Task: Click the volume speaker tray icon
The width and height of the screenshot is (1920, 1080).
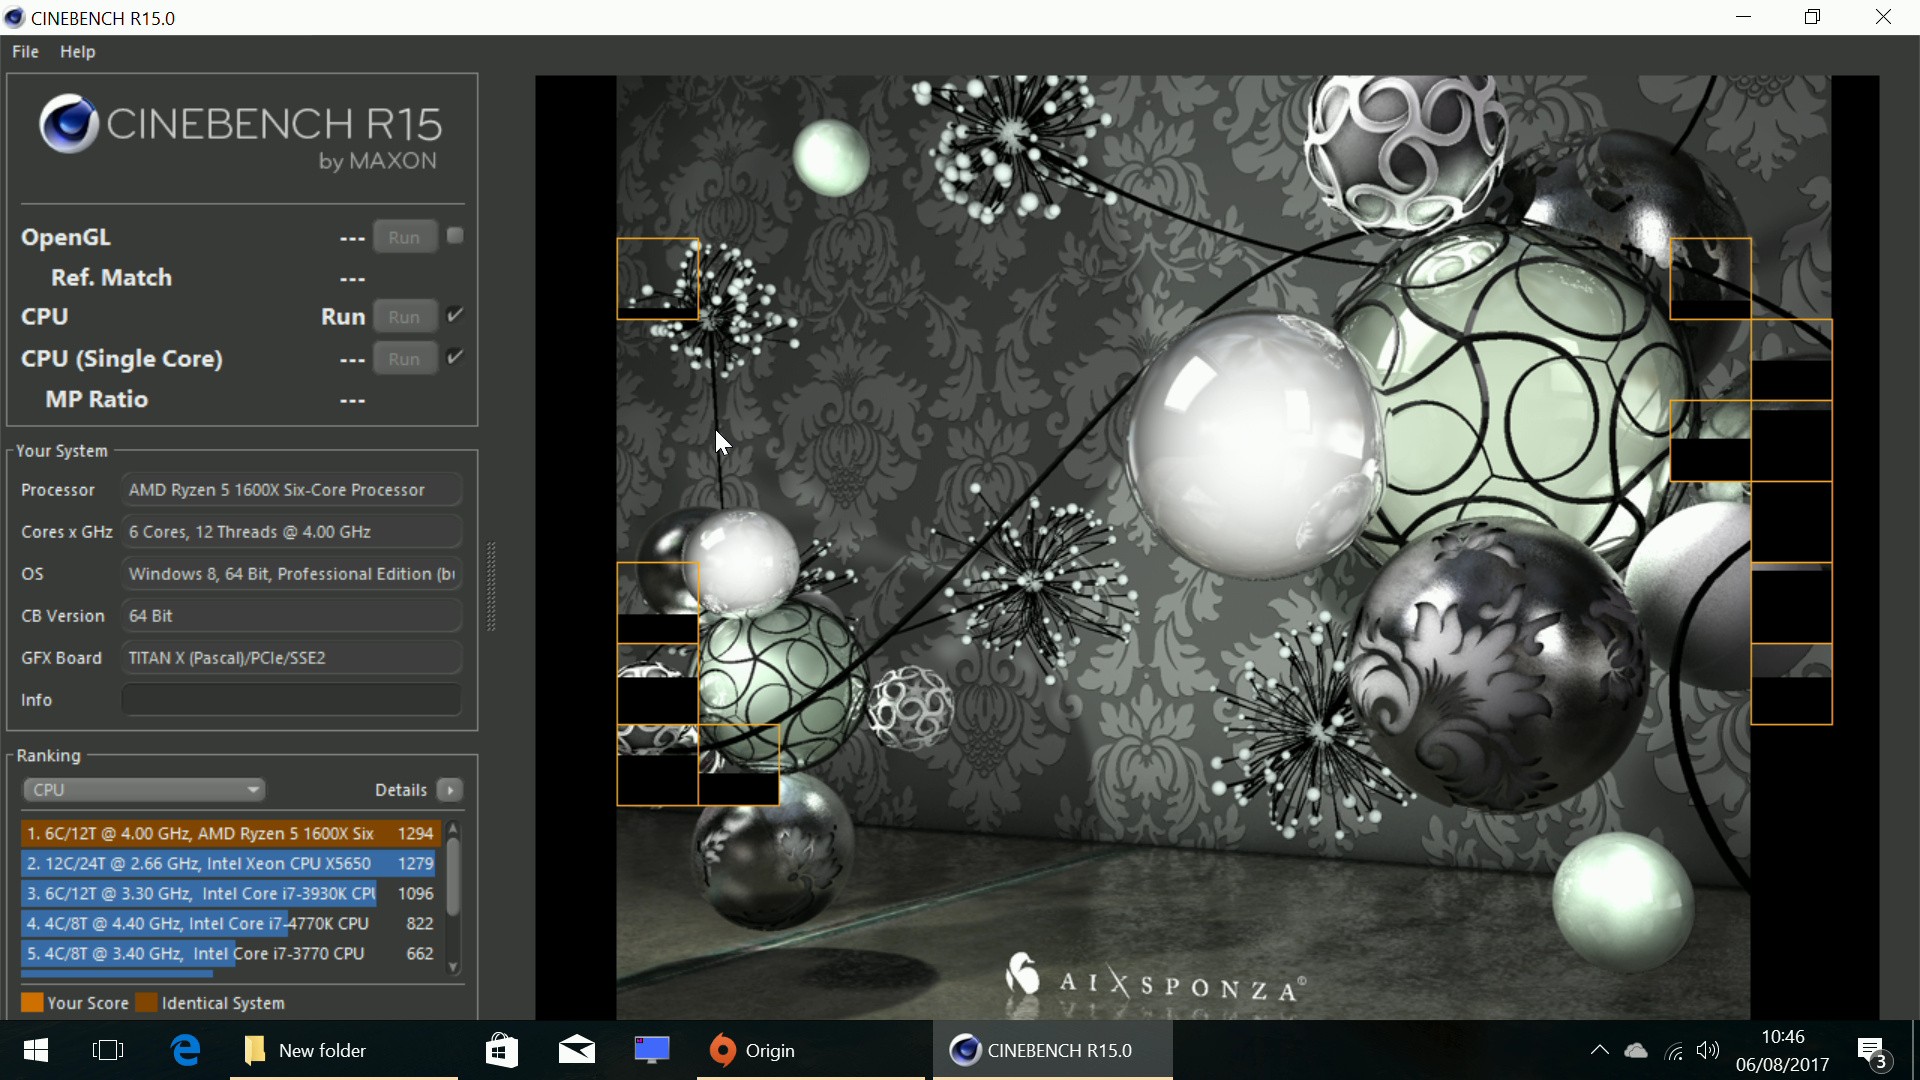Action: pyautogui.click(x=1708, y=1050)
